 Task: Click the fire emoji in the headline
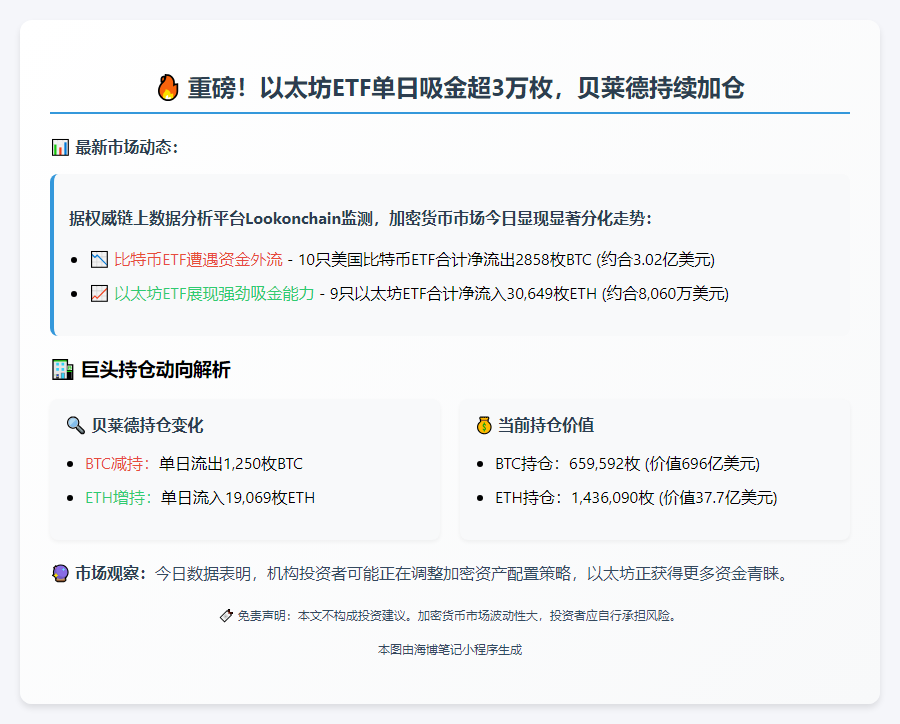click(x=168, y=88)
